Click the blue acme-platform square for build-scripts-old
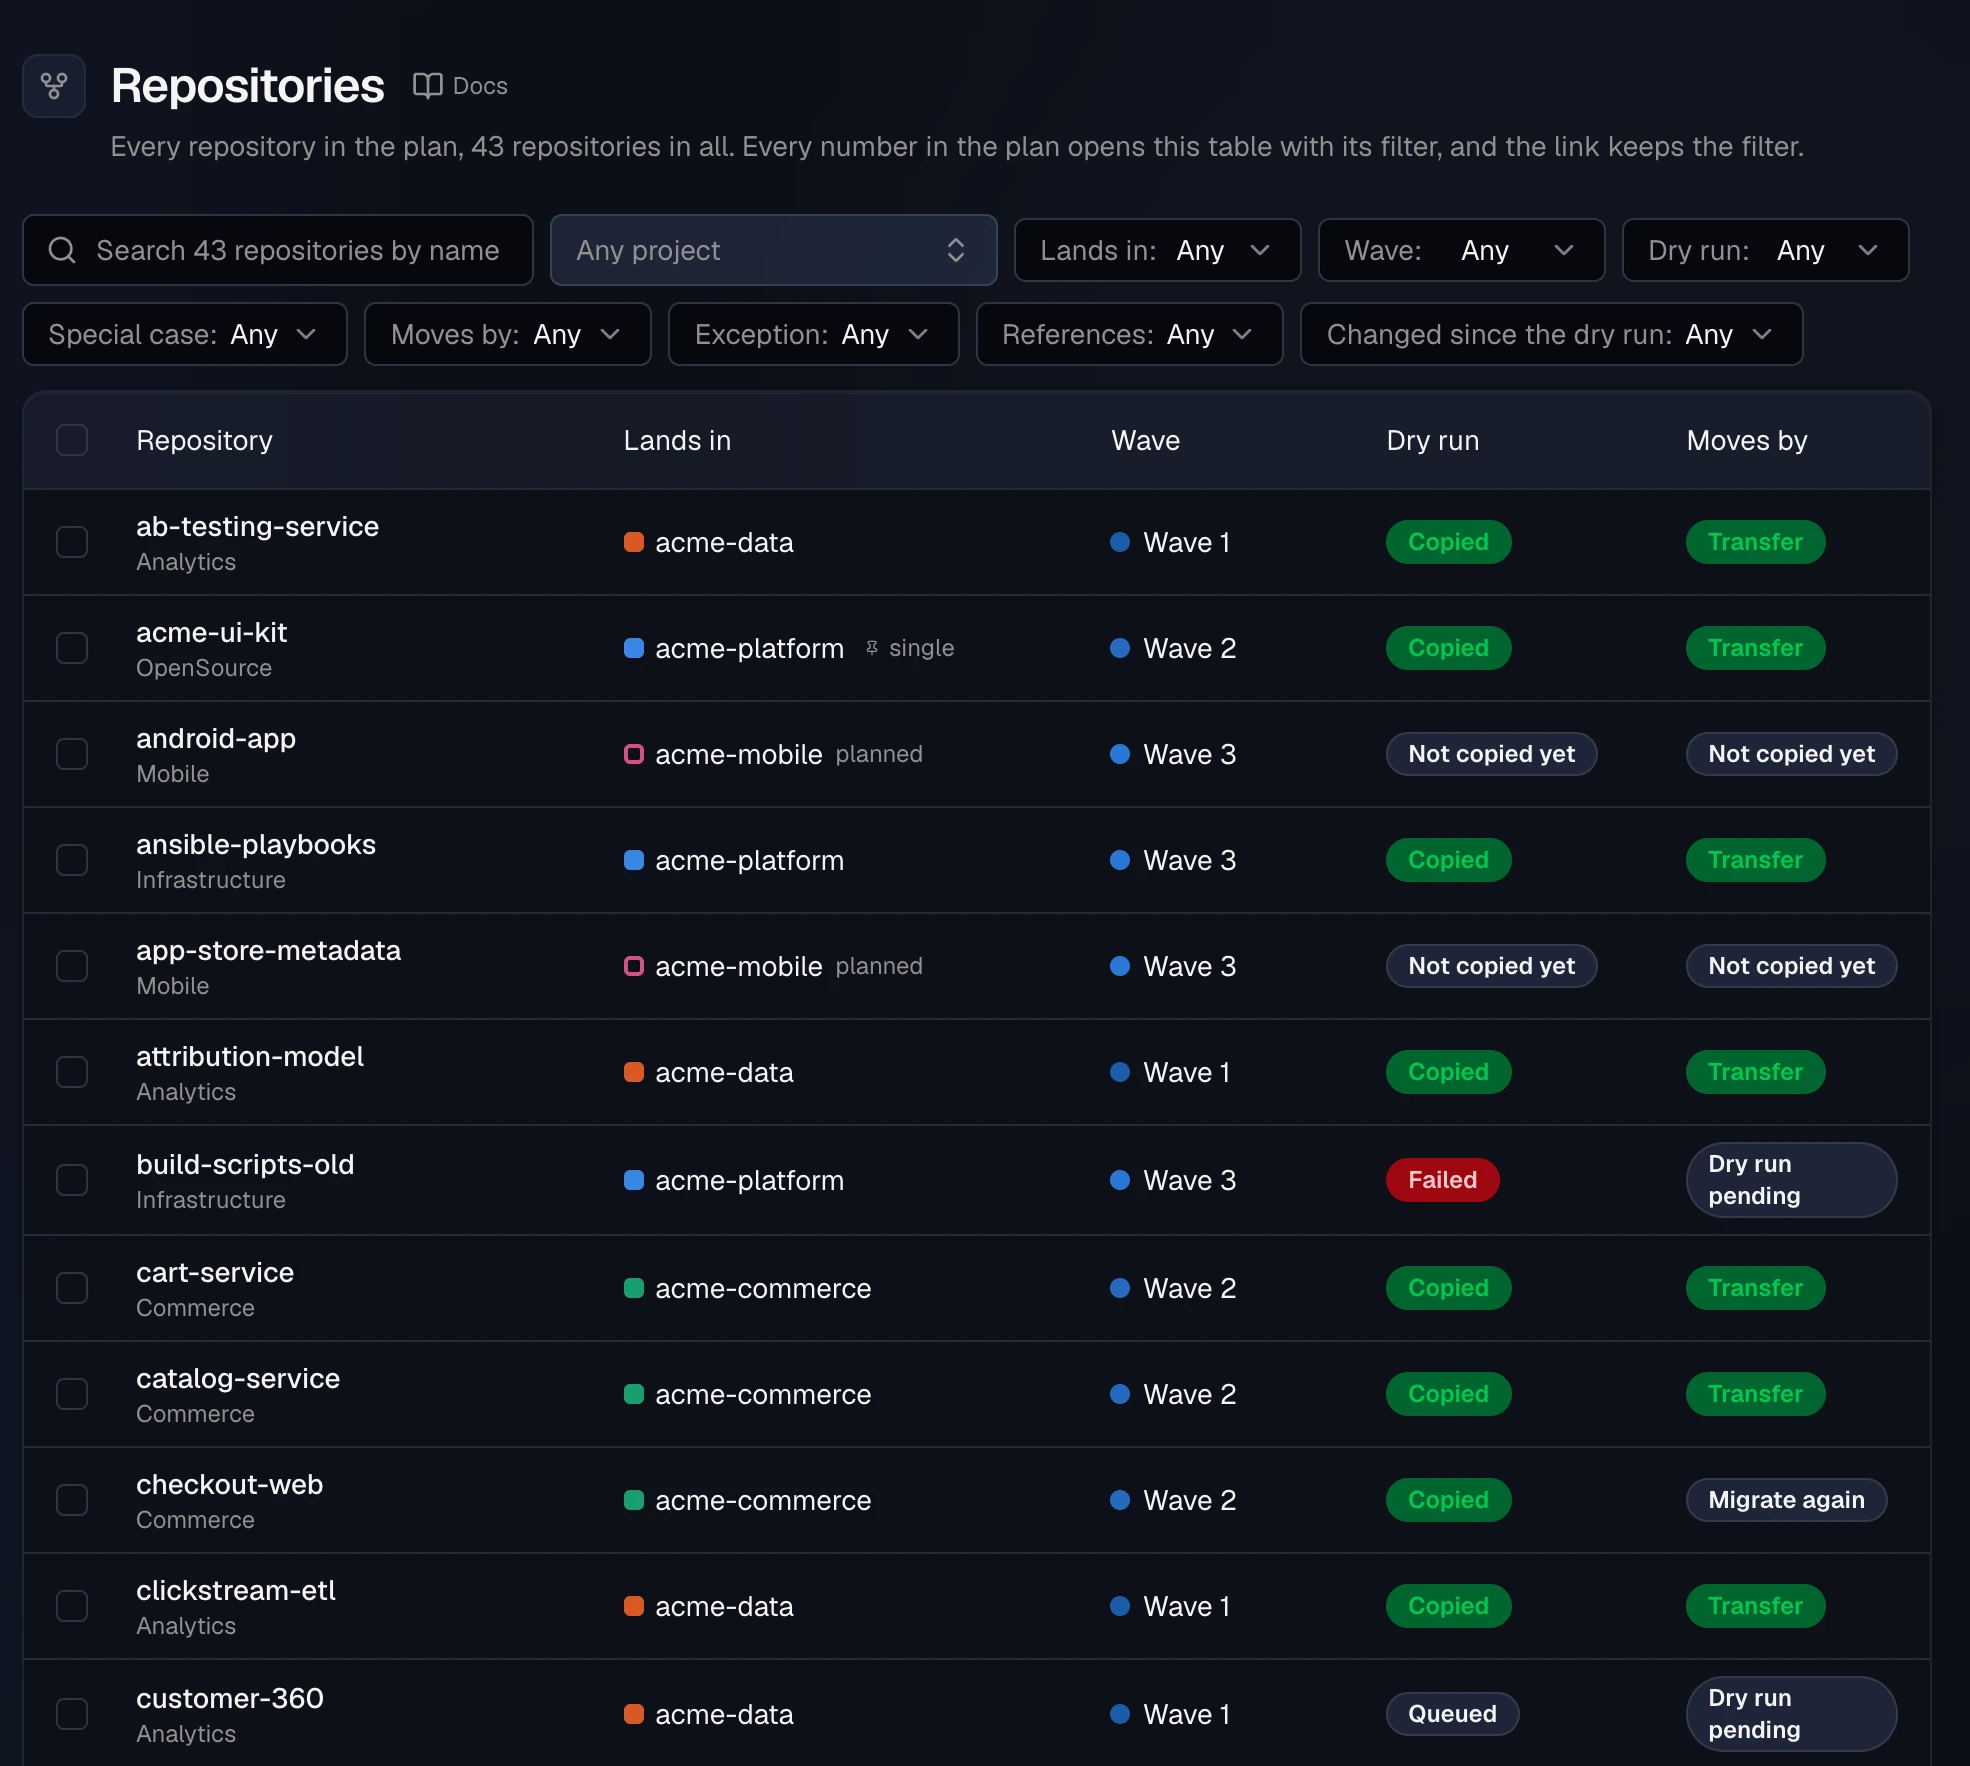 click(x=633, y=1180)
